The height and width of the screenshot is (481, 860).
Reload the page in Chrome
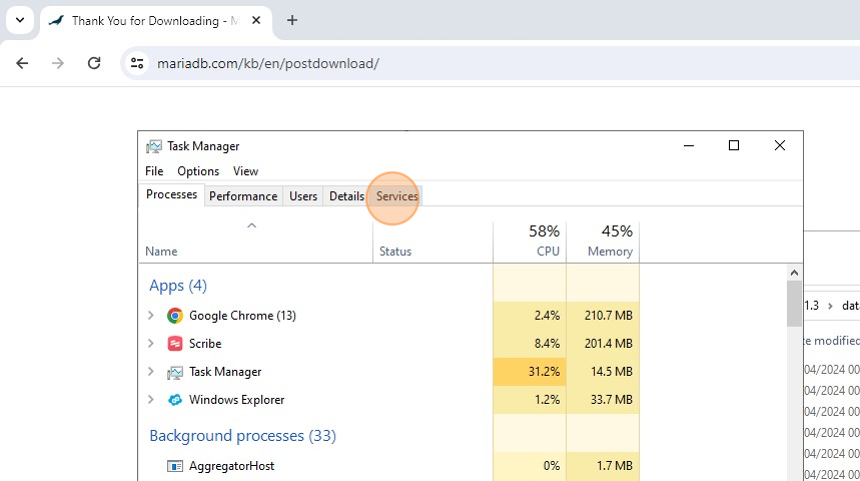(94, 63)
